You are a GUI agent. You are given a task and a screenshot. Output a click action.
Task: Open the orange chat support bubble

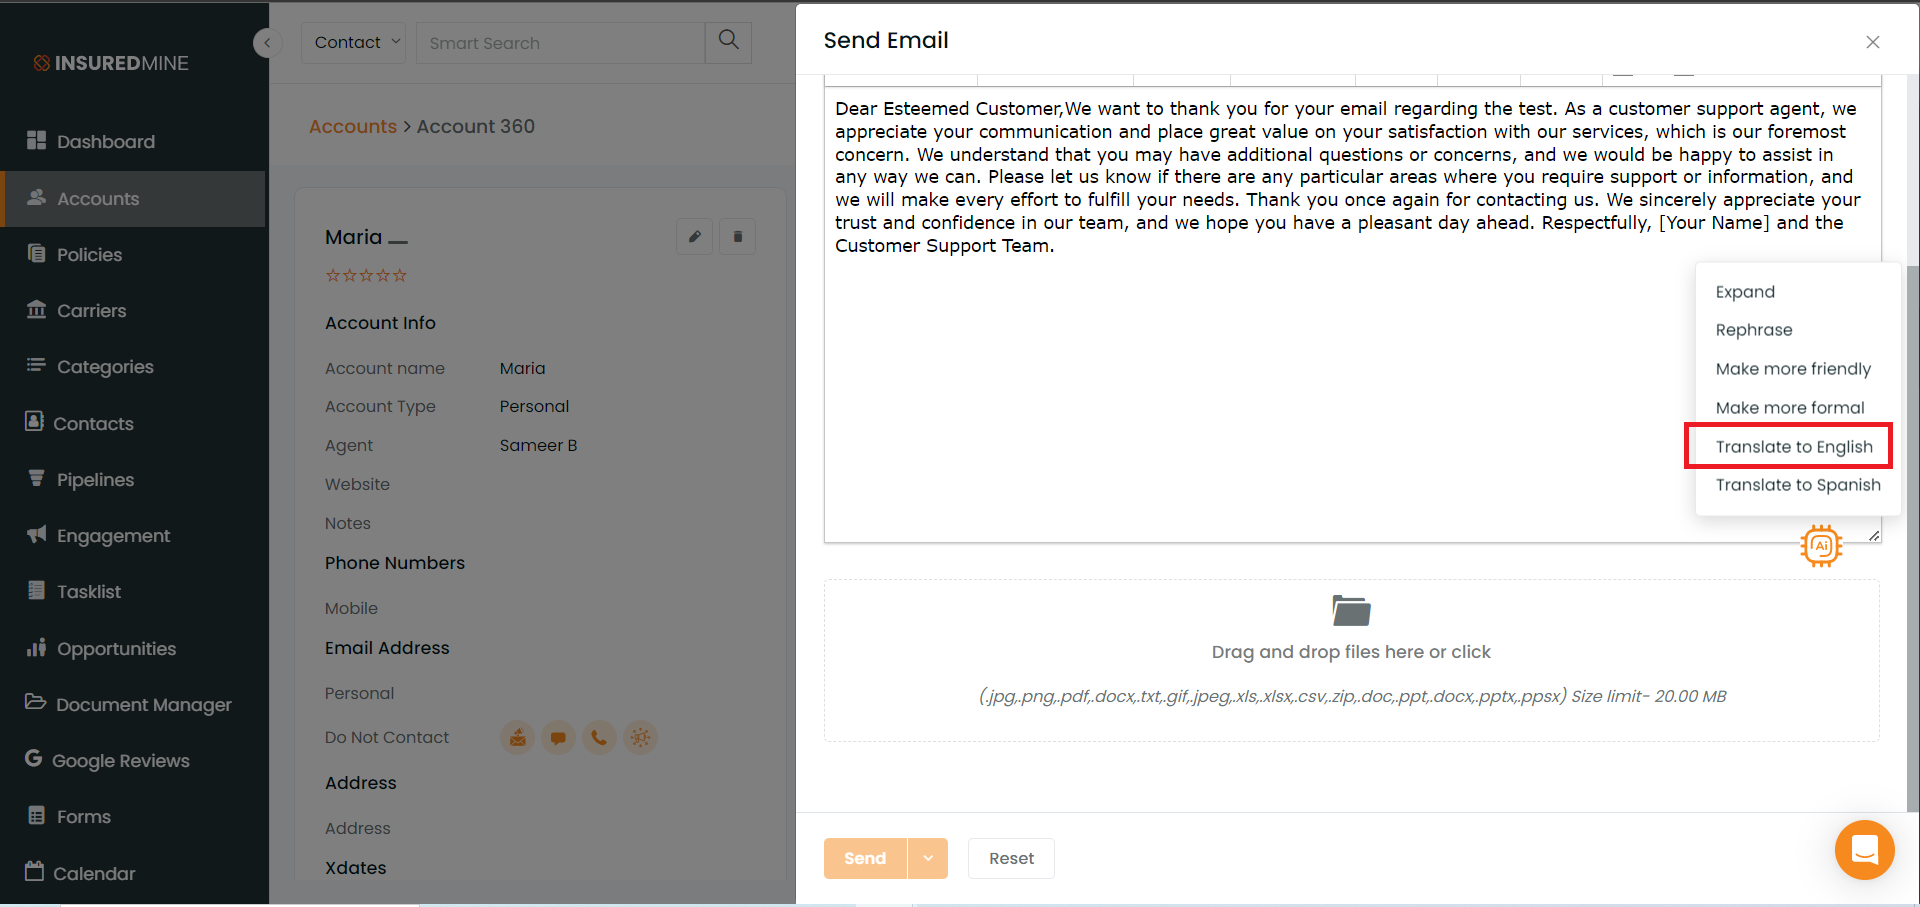click(x=1864, y=850)
